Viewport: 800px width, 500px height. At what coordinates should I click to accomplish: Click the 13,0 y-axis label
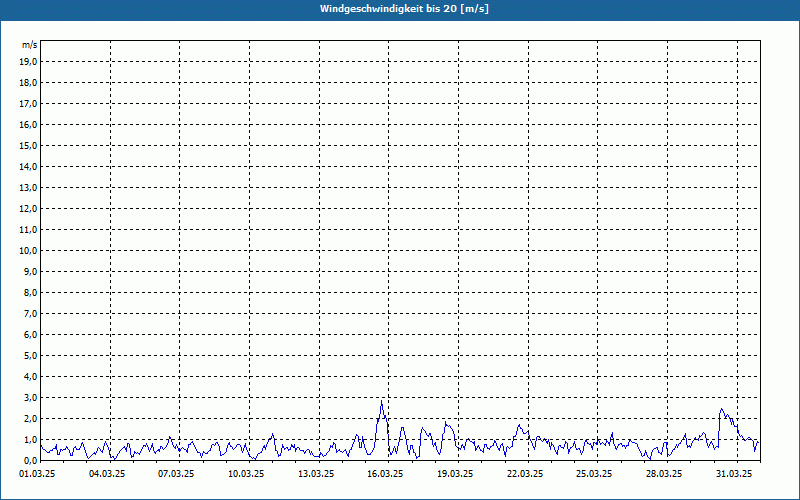[28, 188]
